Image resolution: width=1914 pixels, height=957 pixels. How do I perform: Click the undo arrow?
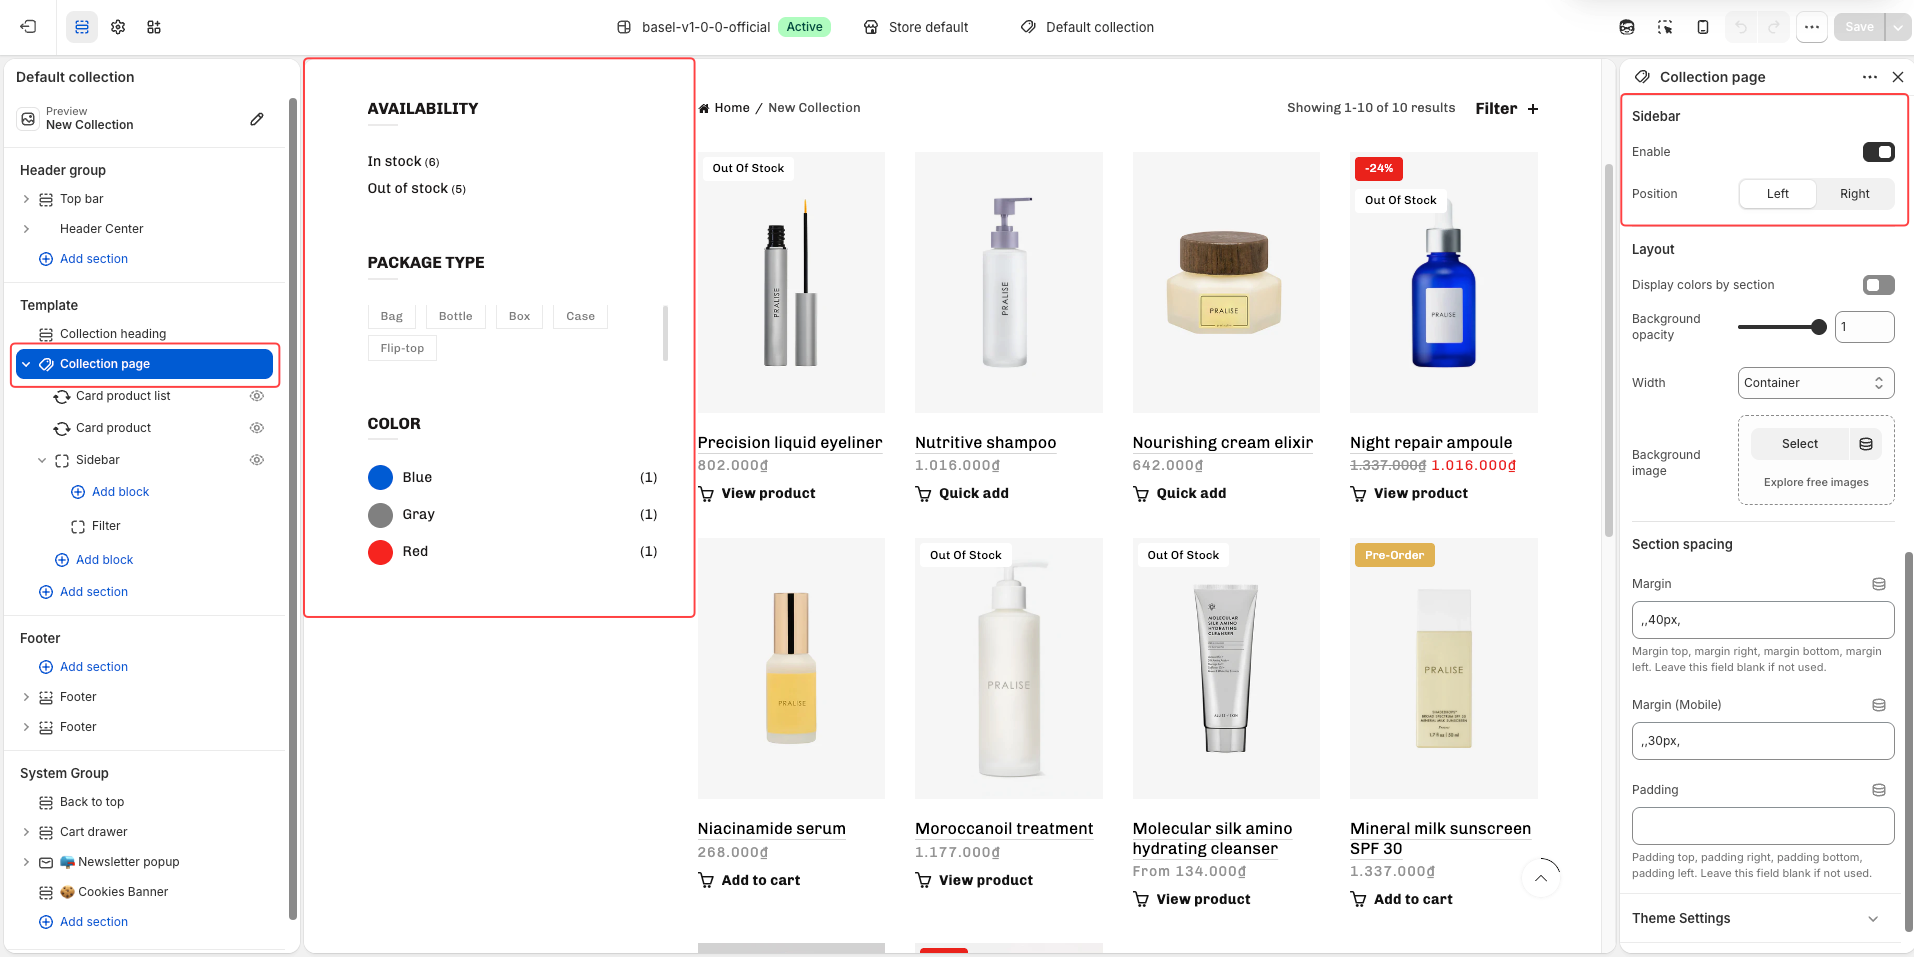1741,27
